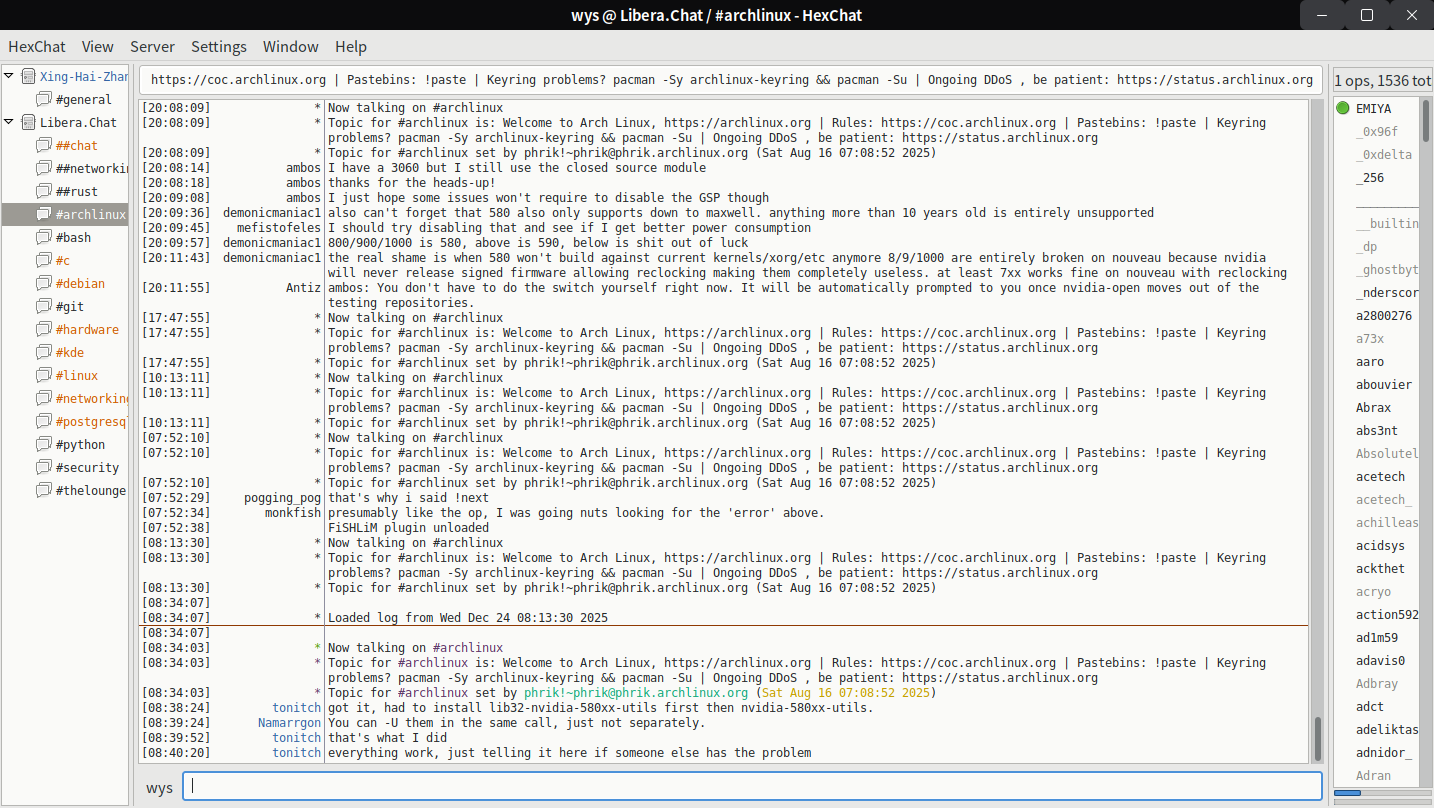Collapse the Xing-Hai-Zhan server tree
Screen dimensions: 1434x808
pyautogui.click(x=10, y=76)
